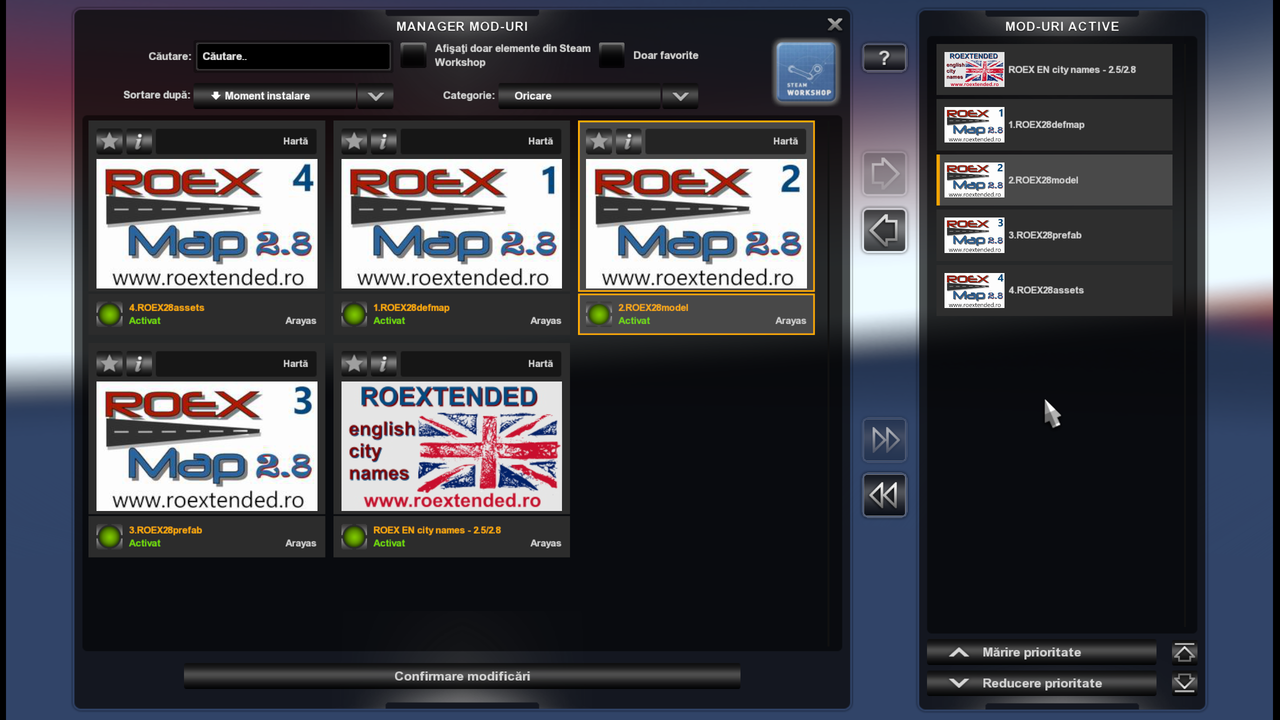This screenshot has height=720, width=1280.
Task: Activate all mods with double right arrows
Action: point(885,440)
